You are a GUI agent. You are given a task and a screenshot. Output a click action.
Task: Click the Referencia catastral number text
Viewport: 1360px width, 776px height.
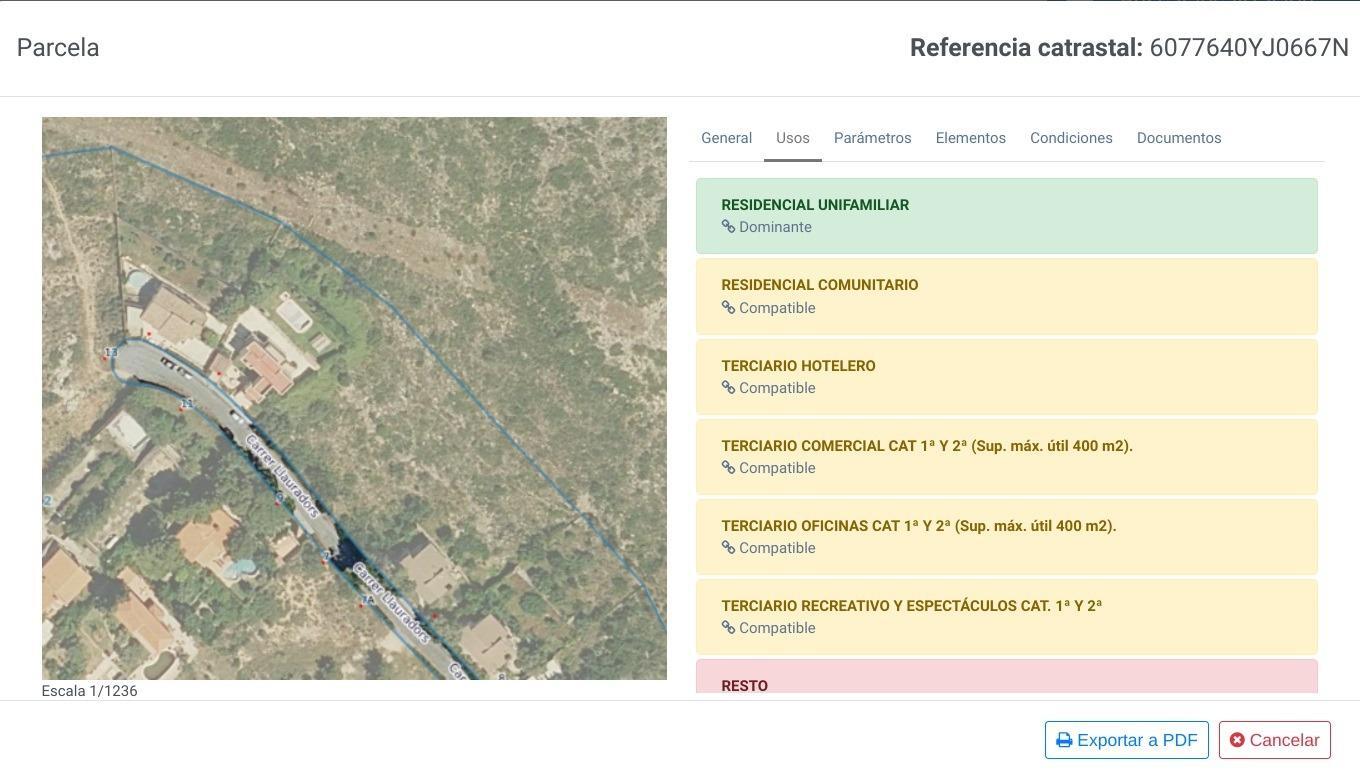click(x=1249, y=47)
